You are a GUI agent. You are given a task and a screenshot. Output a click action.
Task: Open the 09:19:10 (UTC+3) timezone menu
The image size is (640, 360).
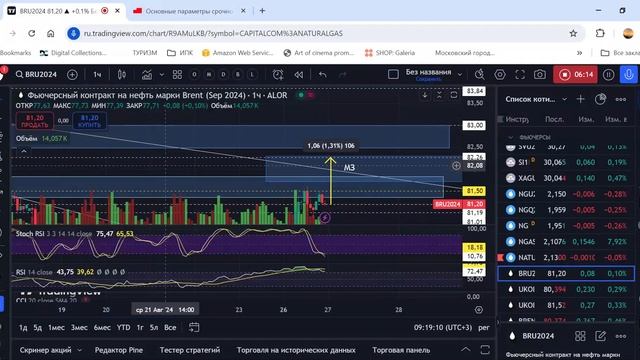coord(442,327)
